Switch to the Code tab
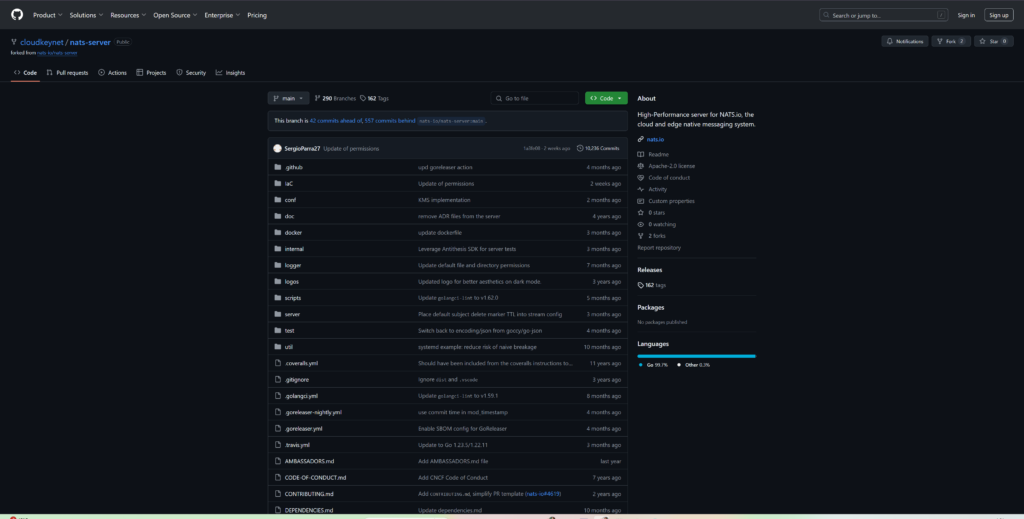 (25, 72)
